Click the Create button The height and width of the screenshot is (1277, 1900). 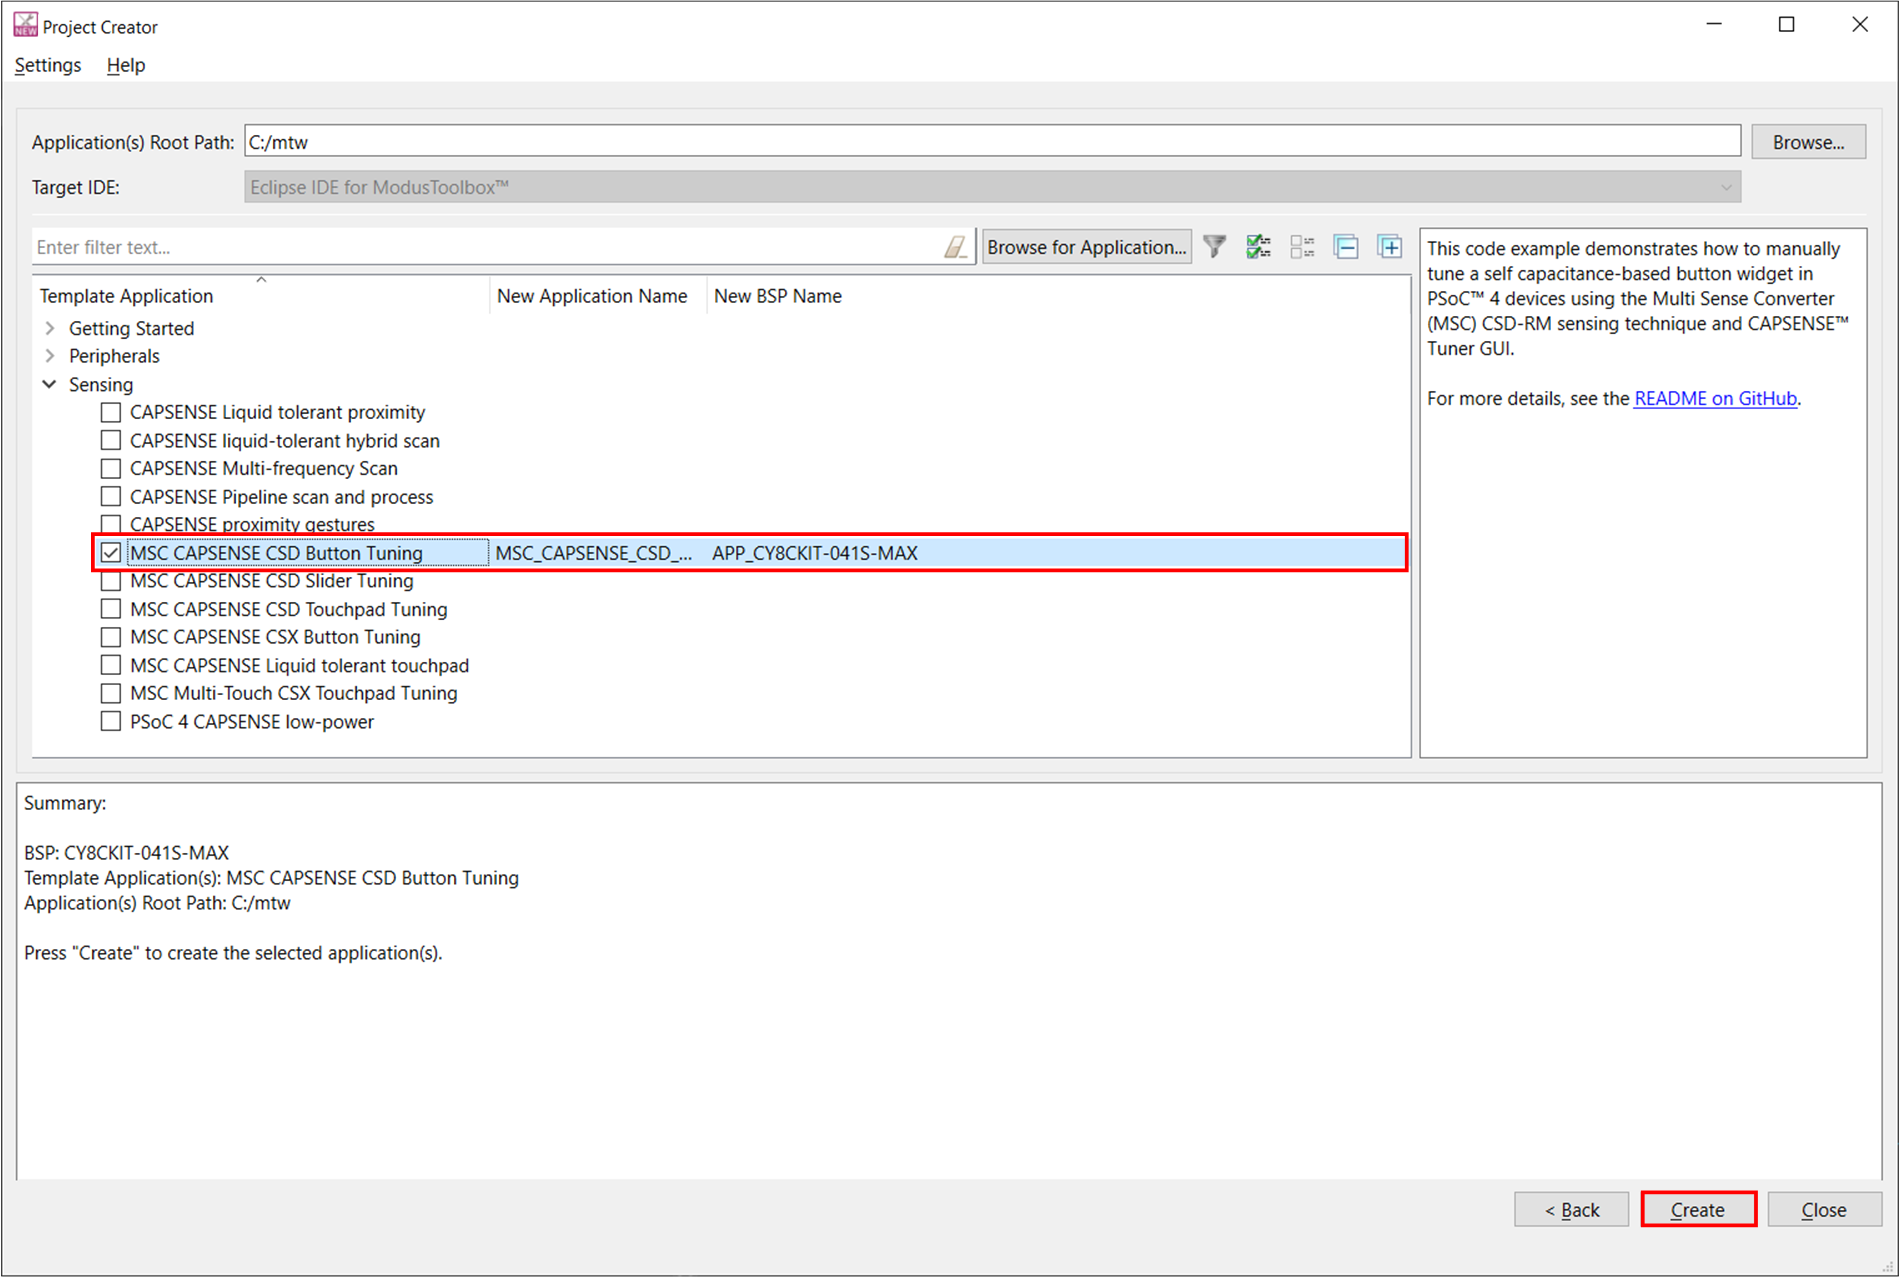tap(1698, 1209)
